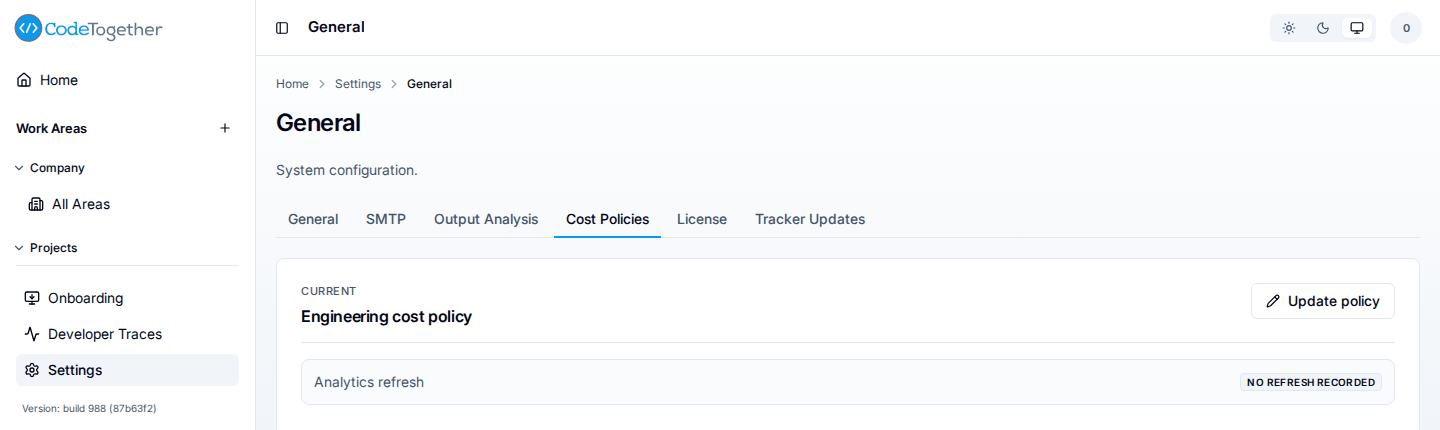Image resolution: width=1440 pixels, height=430 pixels.
Task: Go to Home breadcrumb
Action: pyautogui.click(x=292, y=84)
